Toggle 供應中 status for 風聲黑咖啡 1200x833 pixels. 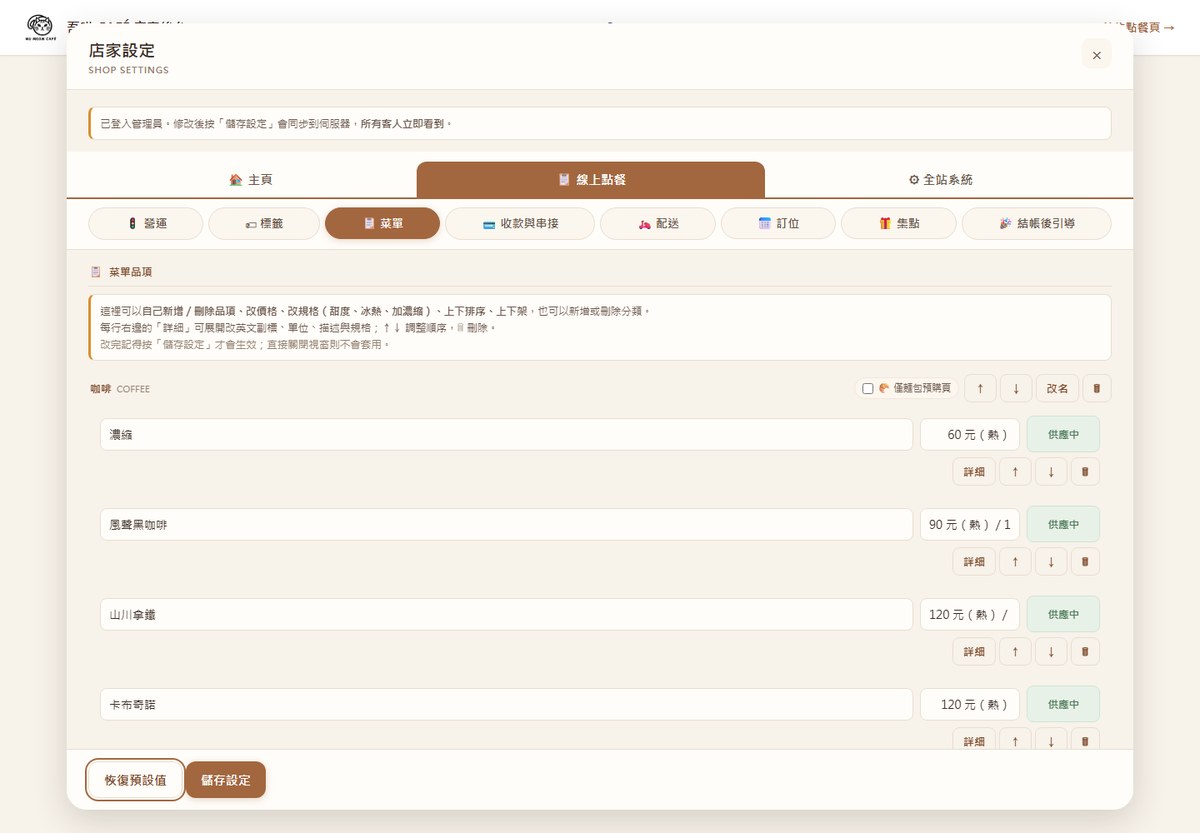[1063, 525]
